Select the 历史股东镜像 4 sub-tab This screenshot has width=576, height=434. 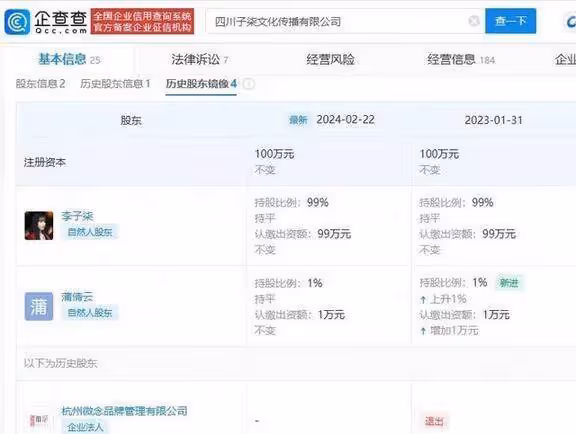tap(201, 84)
